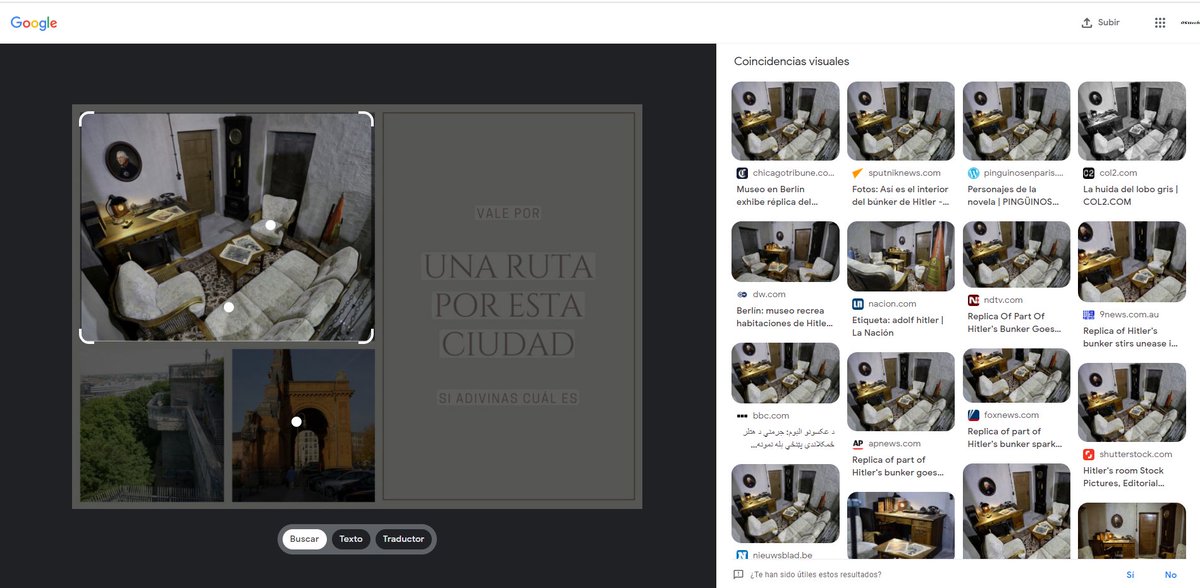Click the apnews.com AP favicon

click(858, 444)
